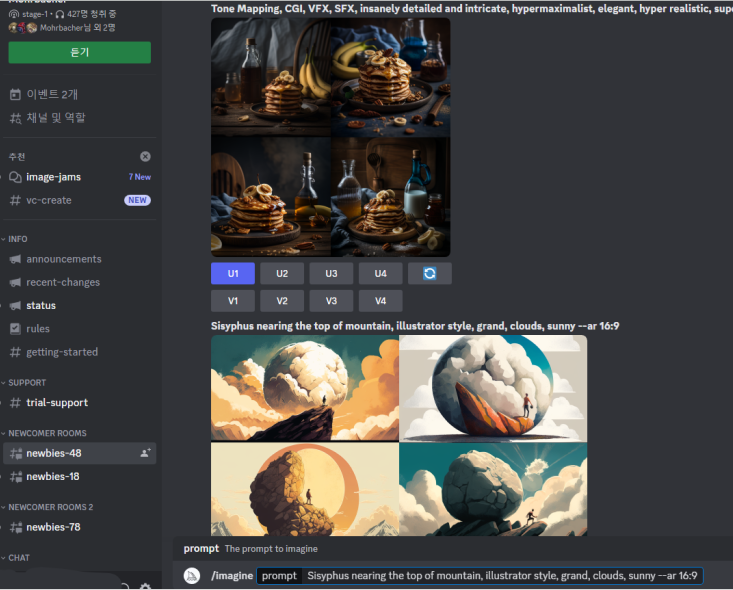Open the bottom-right pancake image with milk
This screenshot has height=590, width=733.
coord(391,197)
